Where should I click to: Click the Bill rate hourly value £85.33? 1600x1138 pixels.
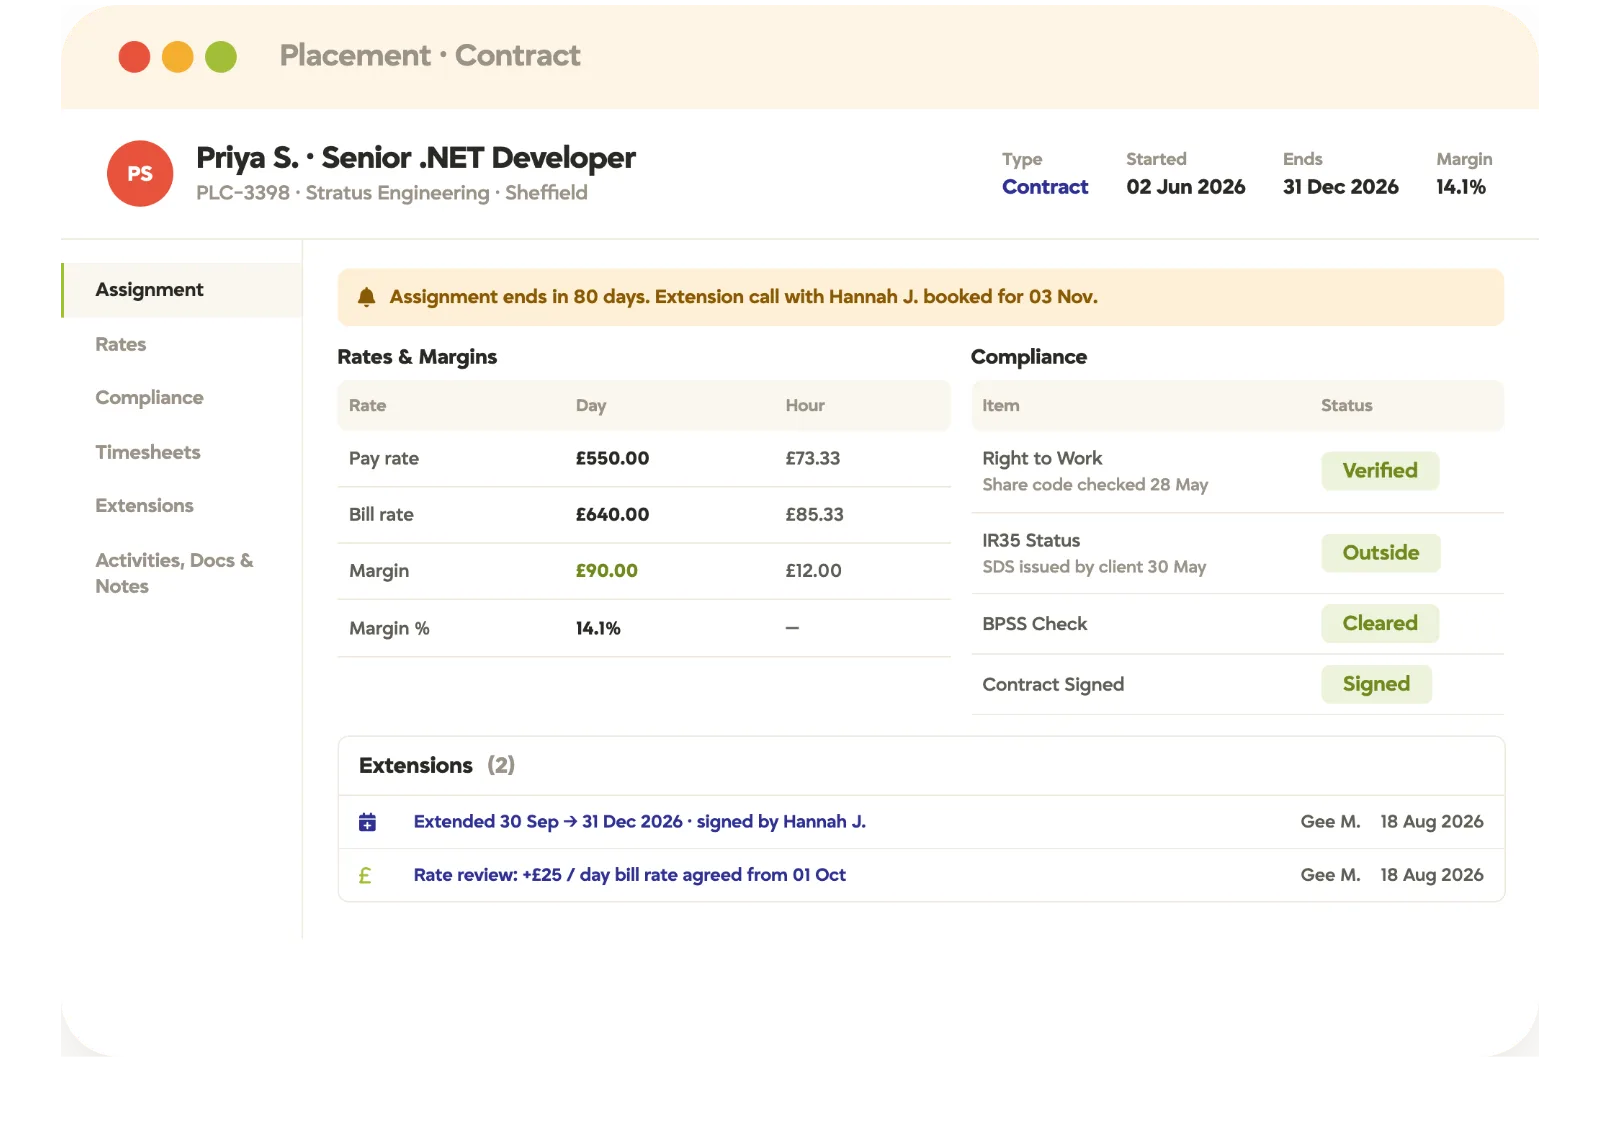click(814, 515)
